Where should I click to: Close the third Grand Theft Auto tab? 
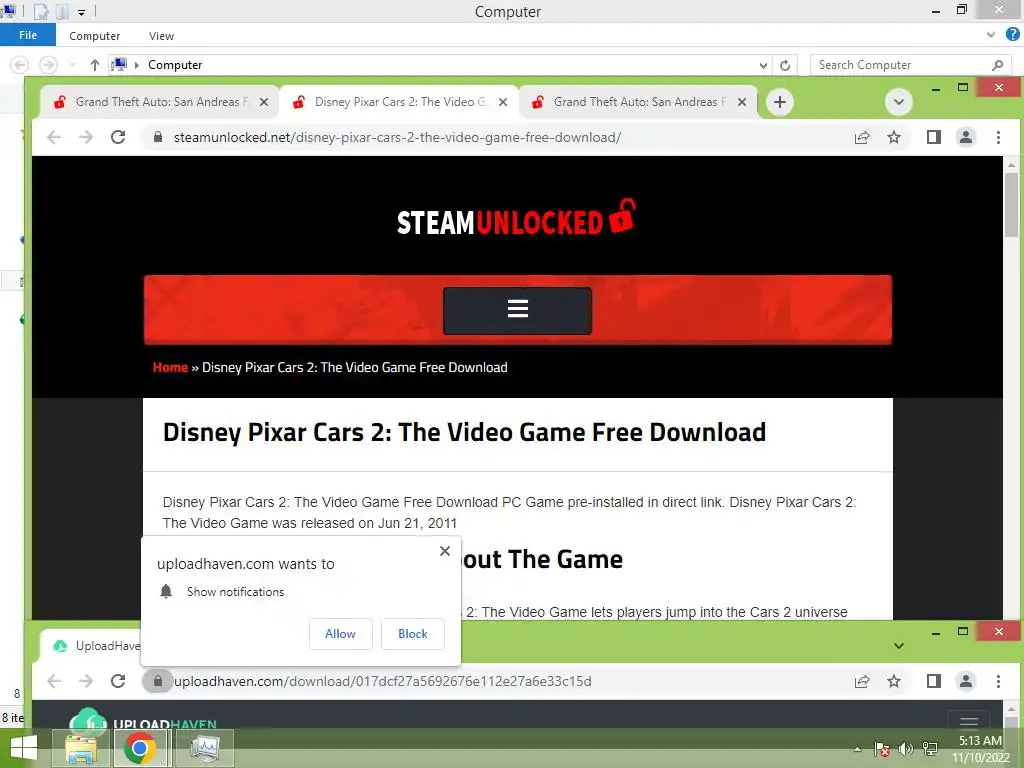(742, 102)
